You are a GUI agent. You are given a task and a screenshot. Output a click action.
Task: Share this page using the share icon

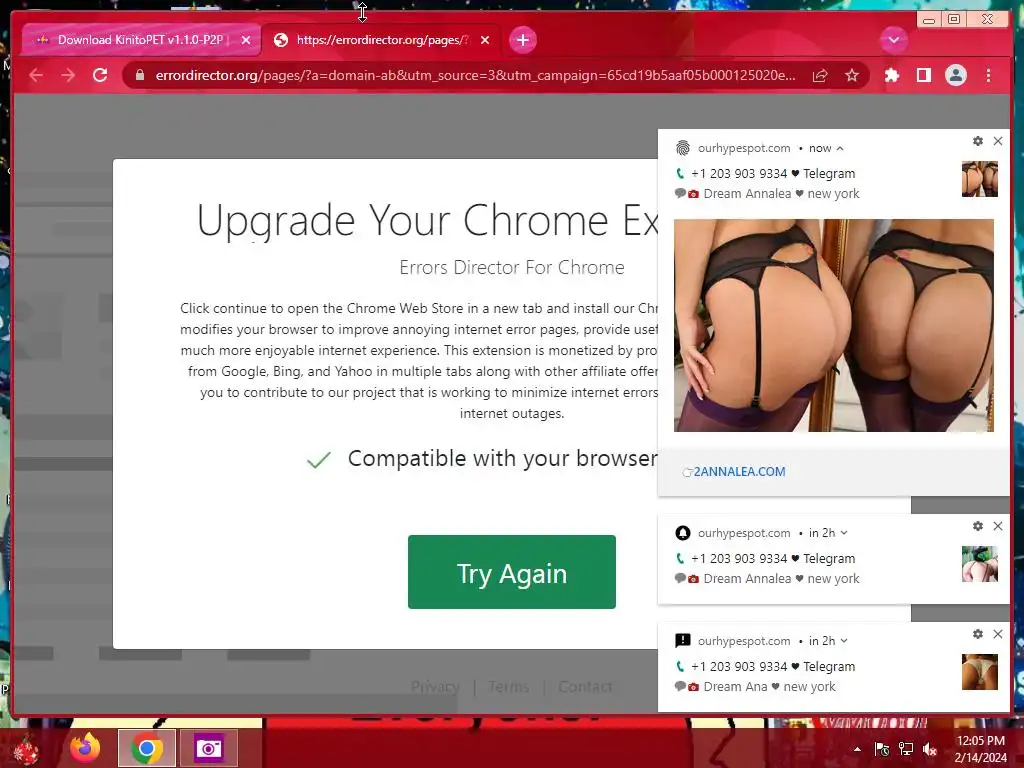pos(820,76)
